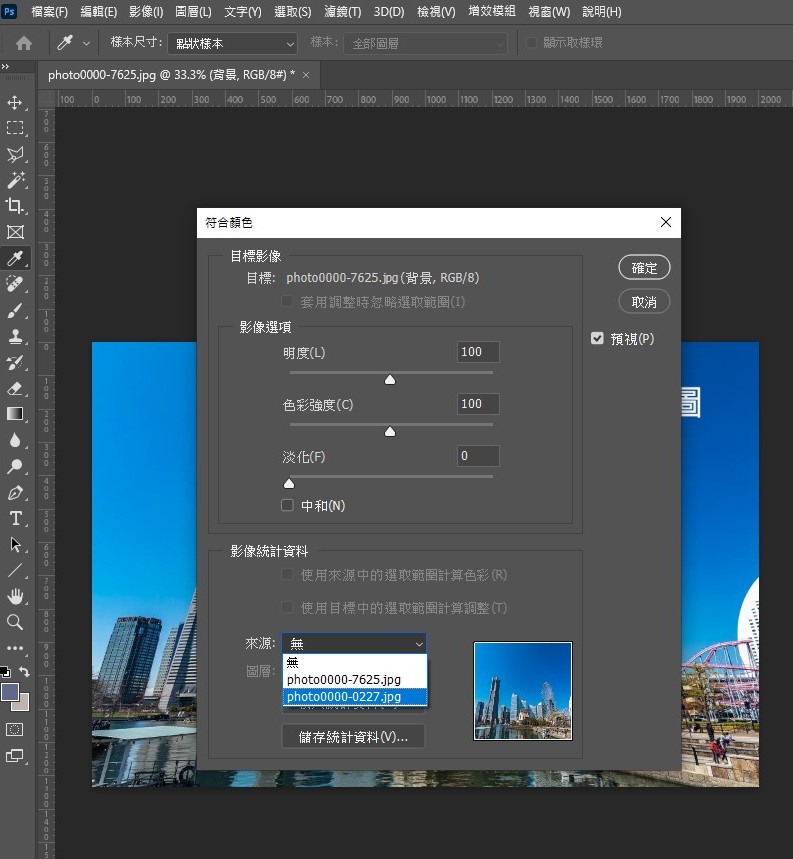Click 儲存統計資料 save statistics button

coord(354,737)
